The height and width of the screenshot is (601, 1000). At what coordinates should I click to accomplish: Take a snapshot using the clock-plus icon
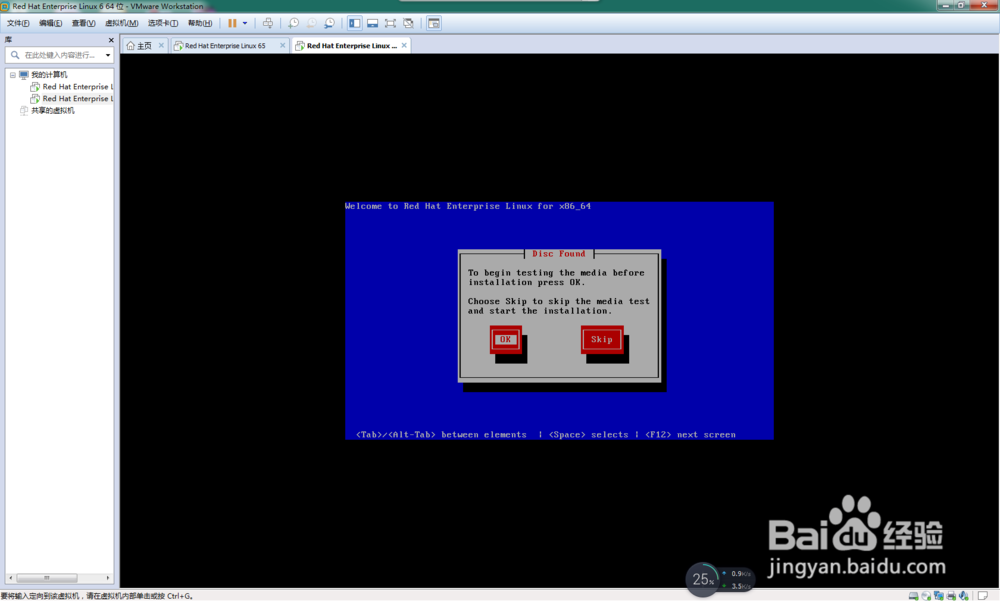pyautogui.click(x=293, y=23)
